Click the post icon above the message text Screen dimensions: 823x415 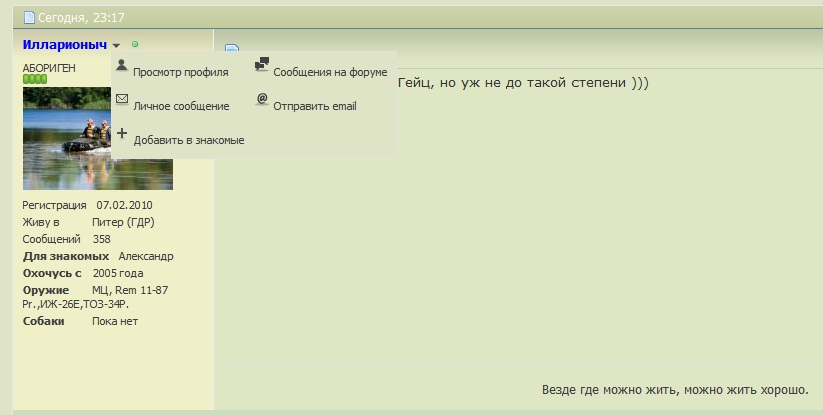pos(231,49)
